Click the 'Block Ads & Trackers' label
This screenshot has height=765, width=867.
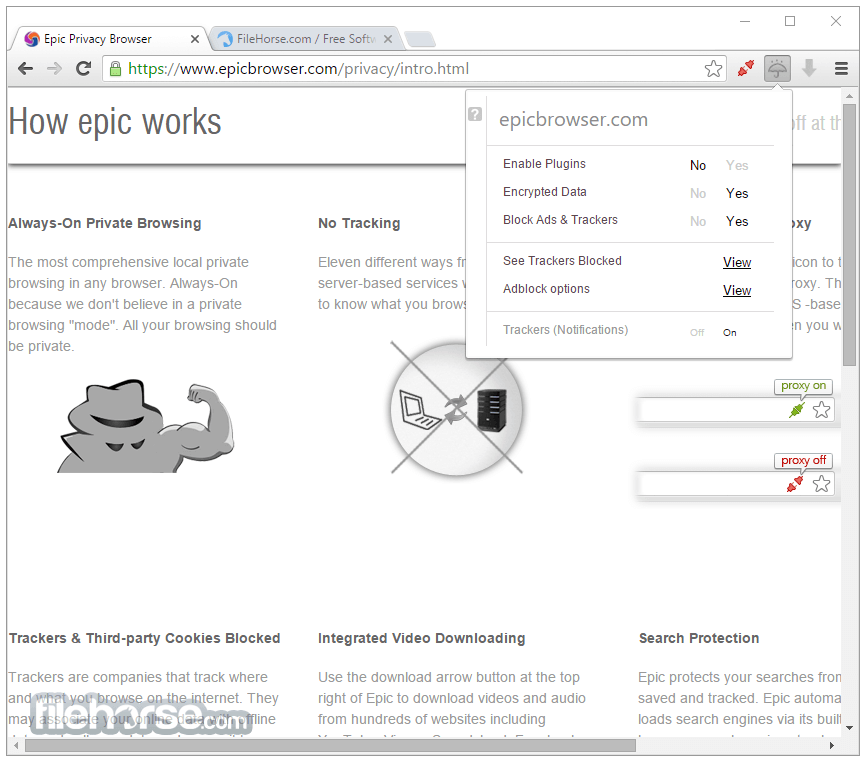pyautogui.click(x=560, y=221)
